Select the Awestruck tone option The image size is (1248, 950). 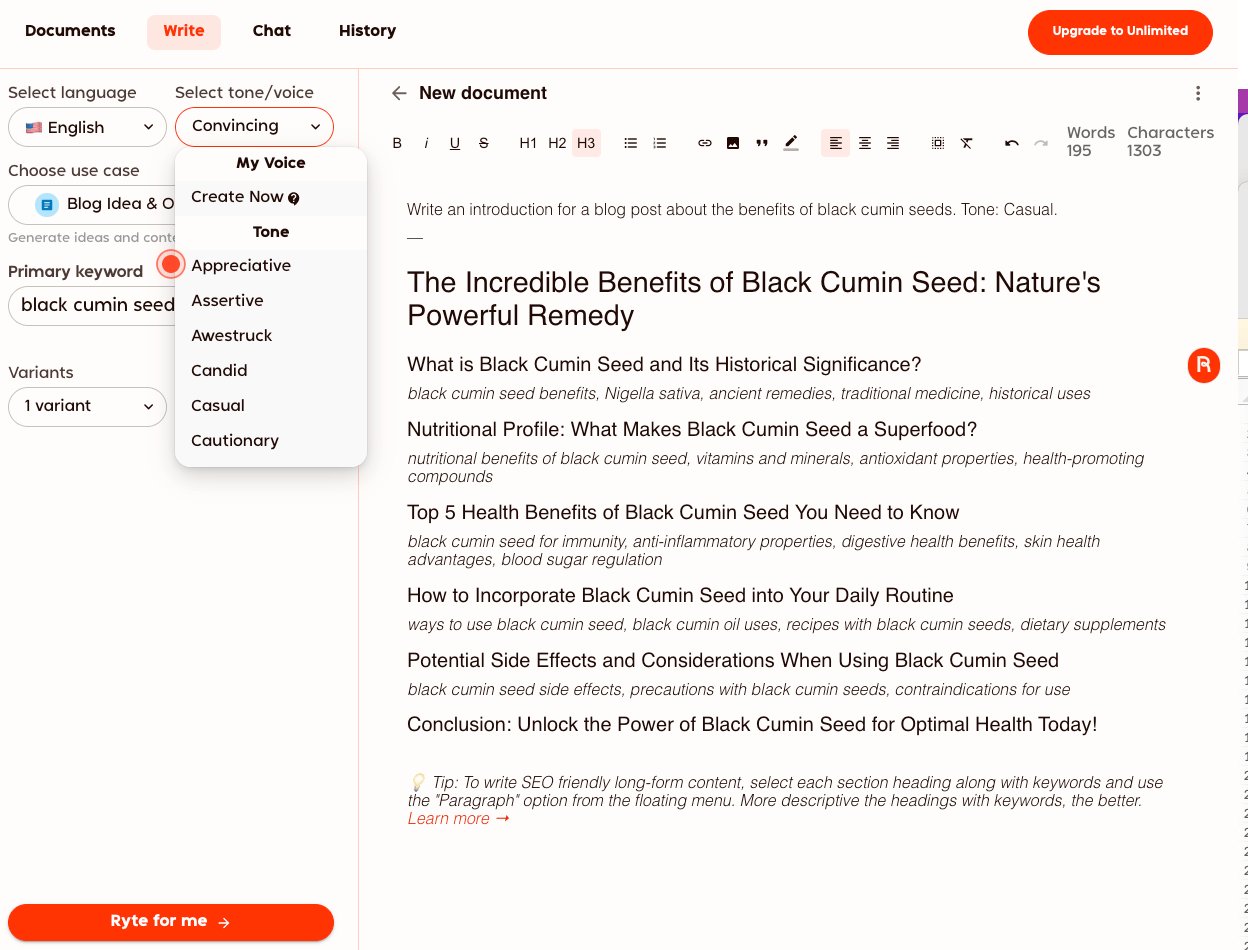[271, 335]
